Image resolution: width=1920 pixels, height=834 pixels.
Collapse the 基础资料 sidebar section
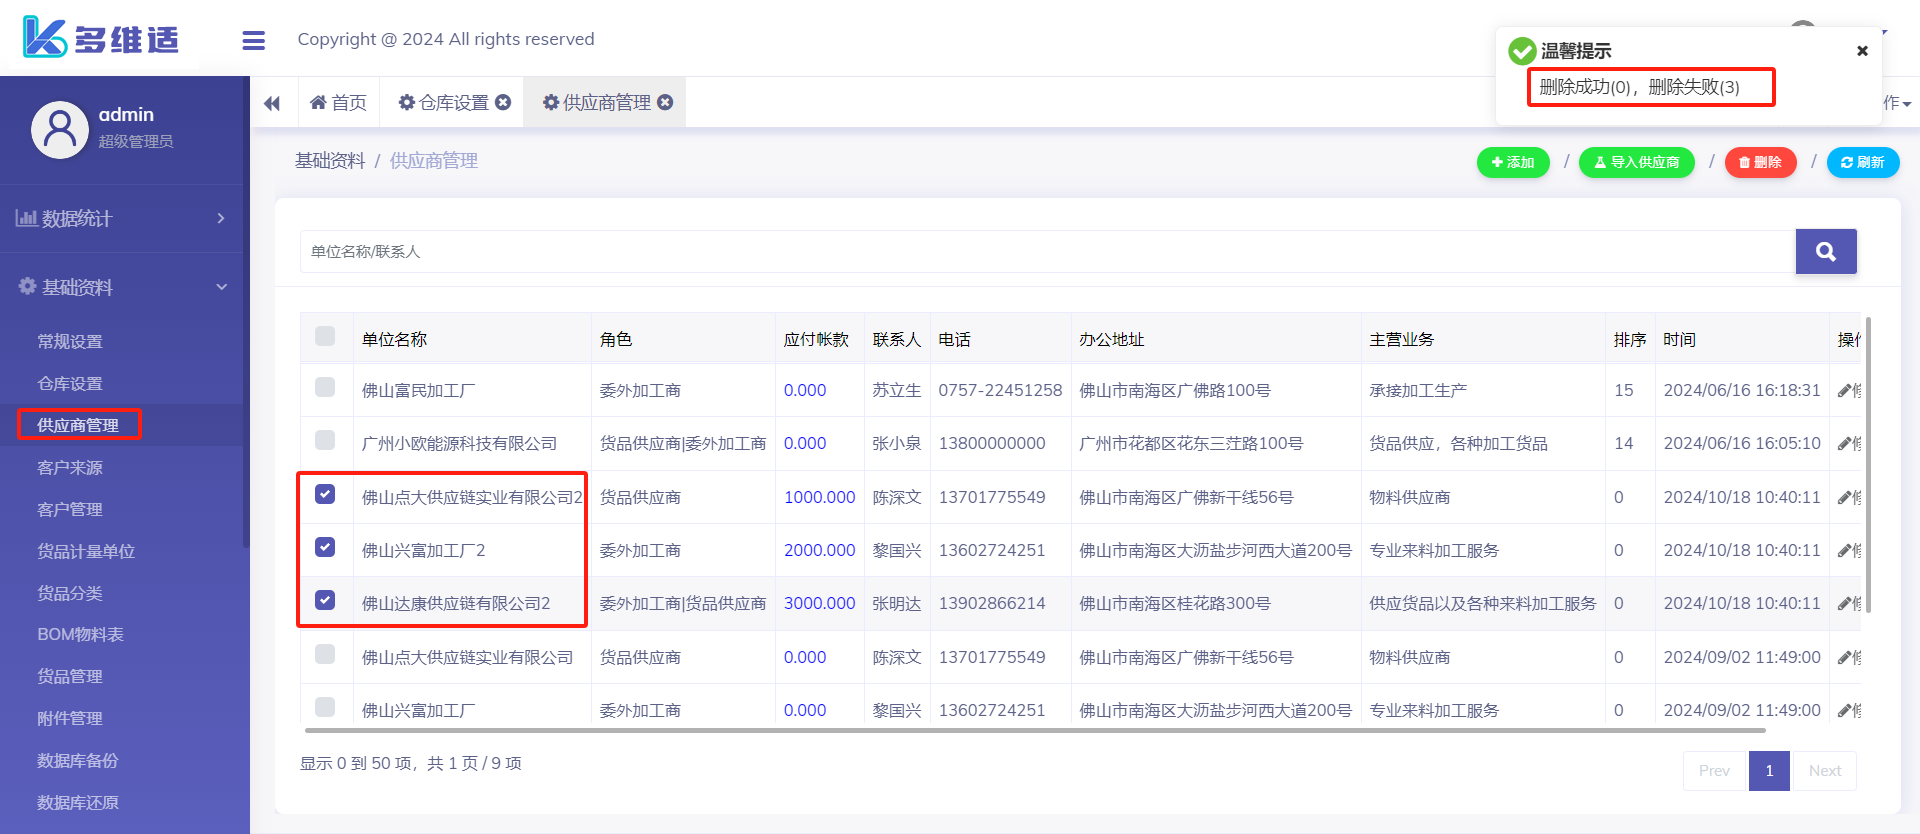pos(122,287)
